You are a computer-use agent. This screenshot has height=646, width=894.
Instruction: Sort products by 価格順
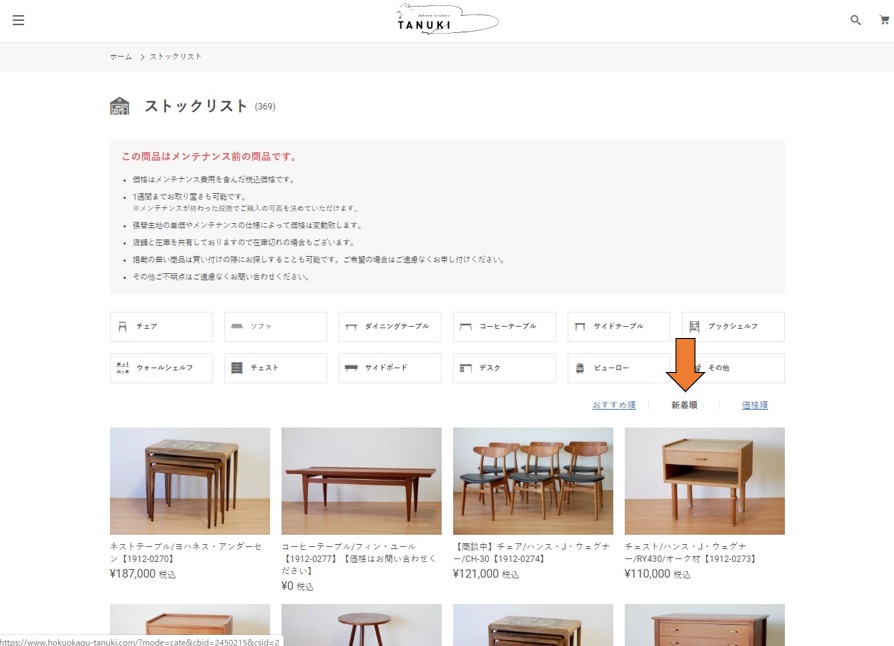(755, 405)
